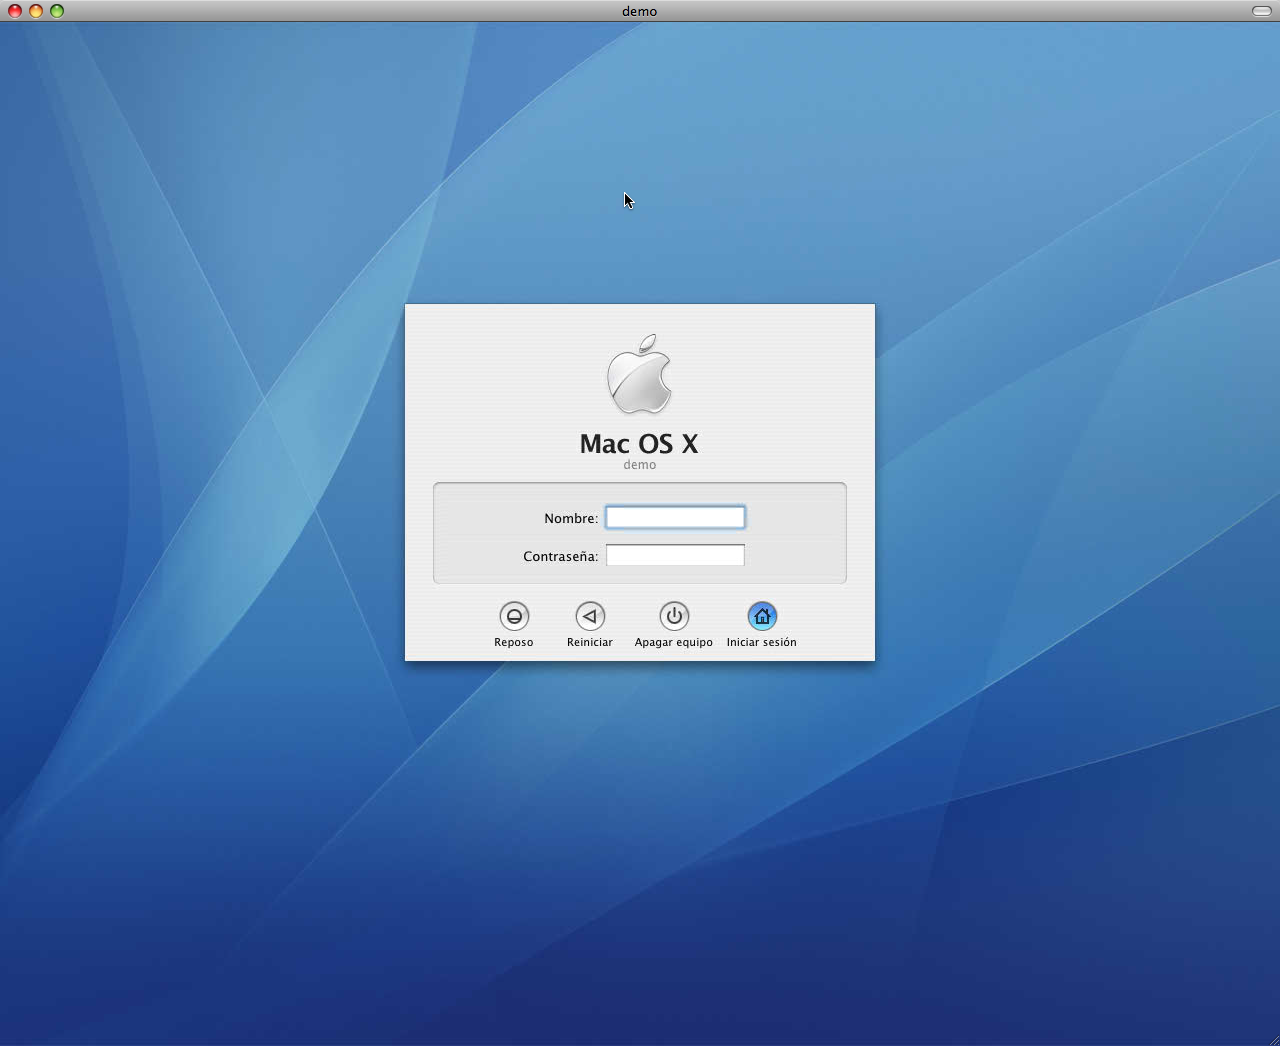Click the Iniciar sesión house icon

coord(762,616)
